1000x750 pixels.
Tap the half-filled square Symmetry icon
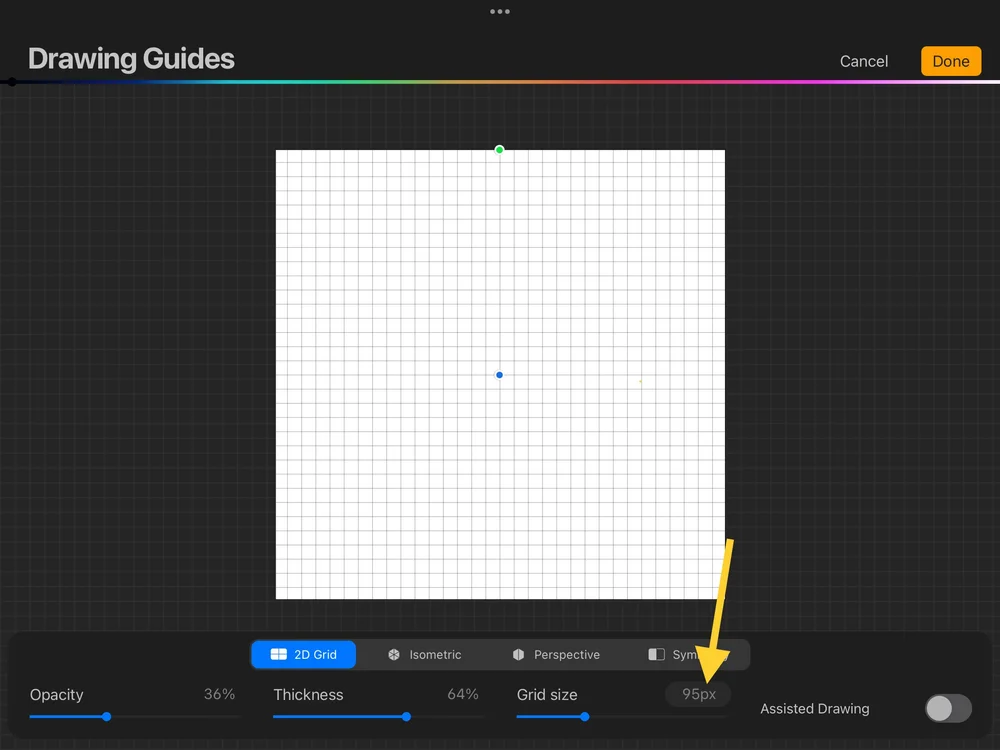[656, 654]
